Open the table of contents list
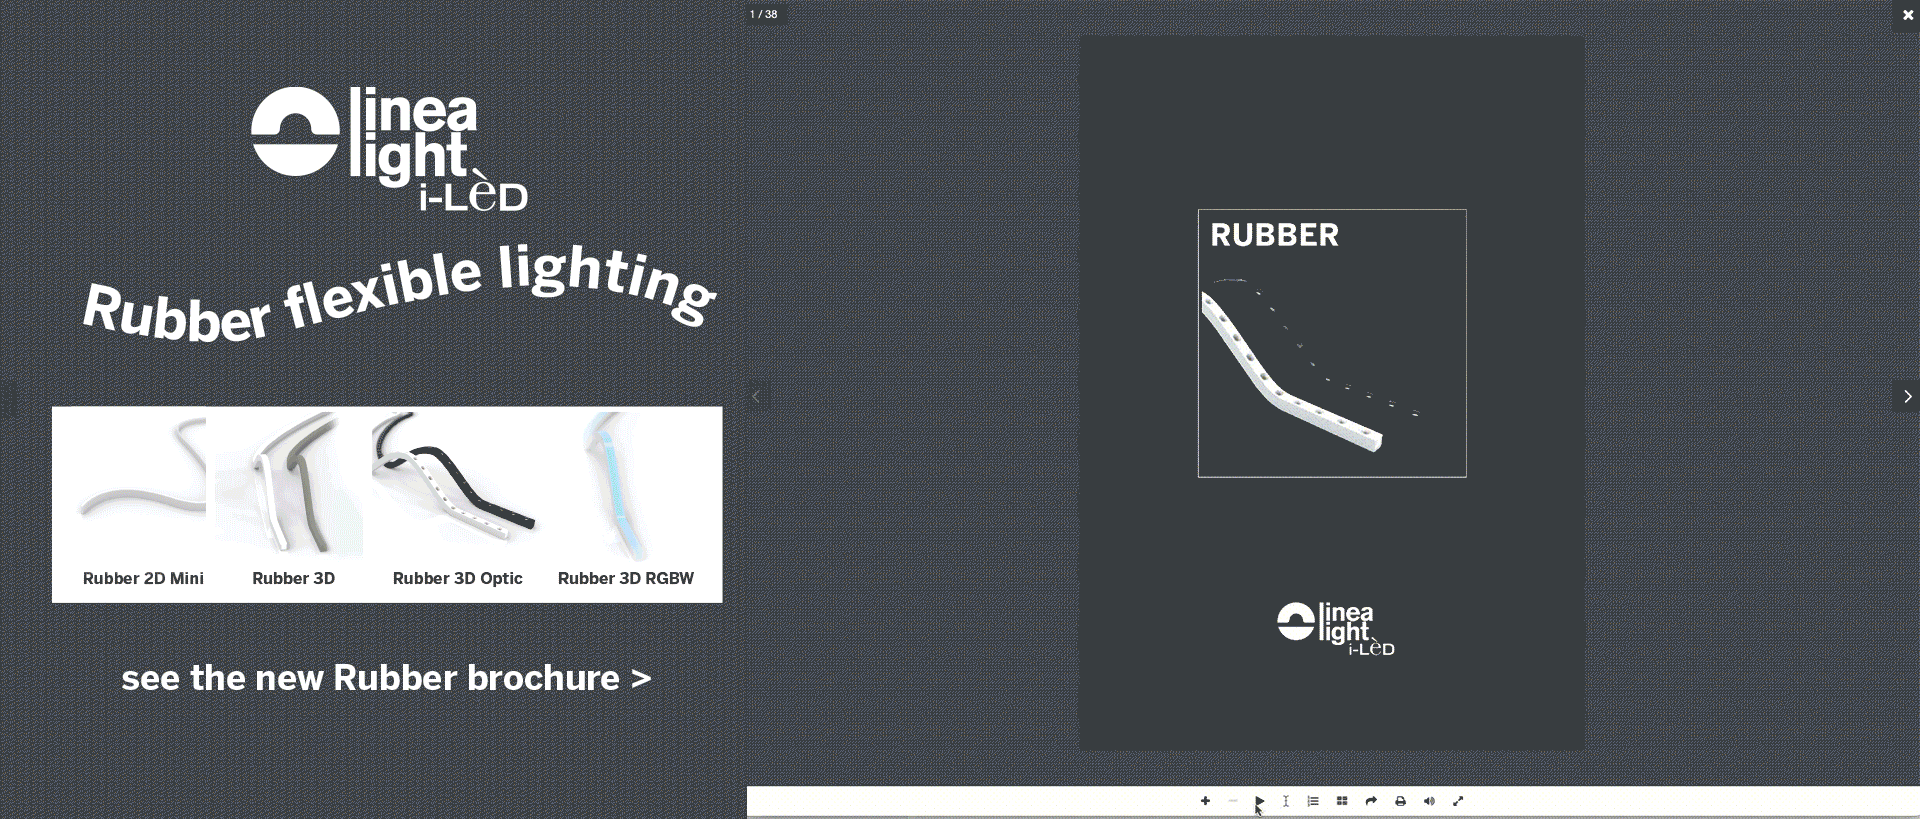1920x819 pixels. pos(1313,801)
